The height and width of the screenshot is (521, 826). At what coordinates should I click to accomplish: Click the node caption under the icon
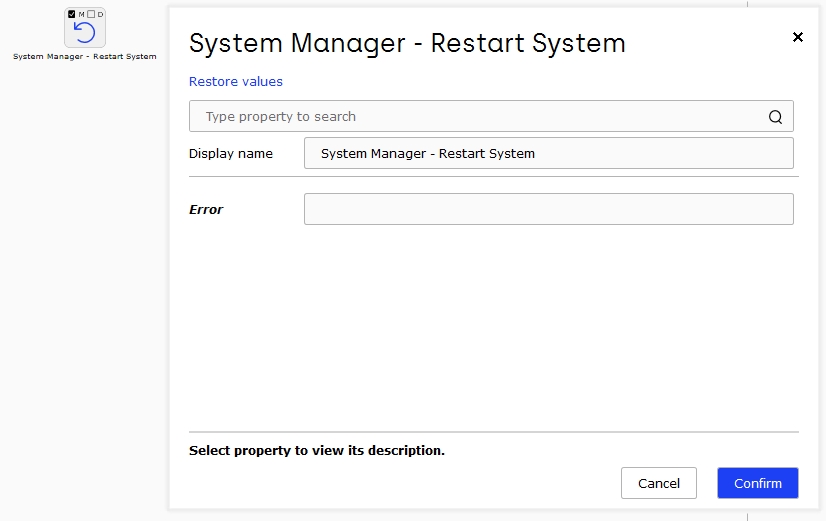pyautogui.click(x=84, y=56)
